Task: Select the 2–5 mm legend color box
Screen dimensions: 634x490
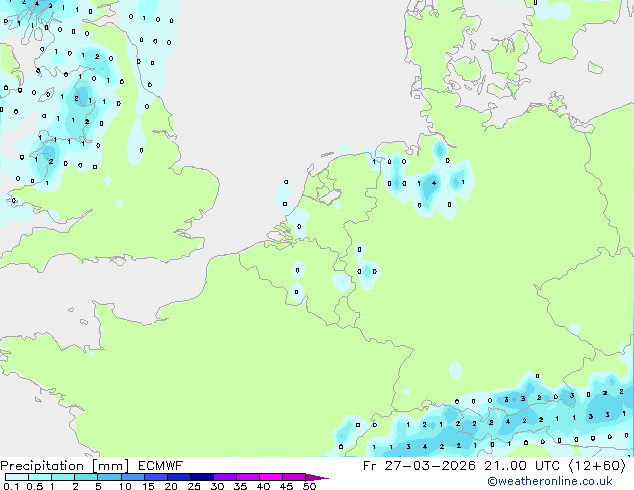Action: [86, 477]
